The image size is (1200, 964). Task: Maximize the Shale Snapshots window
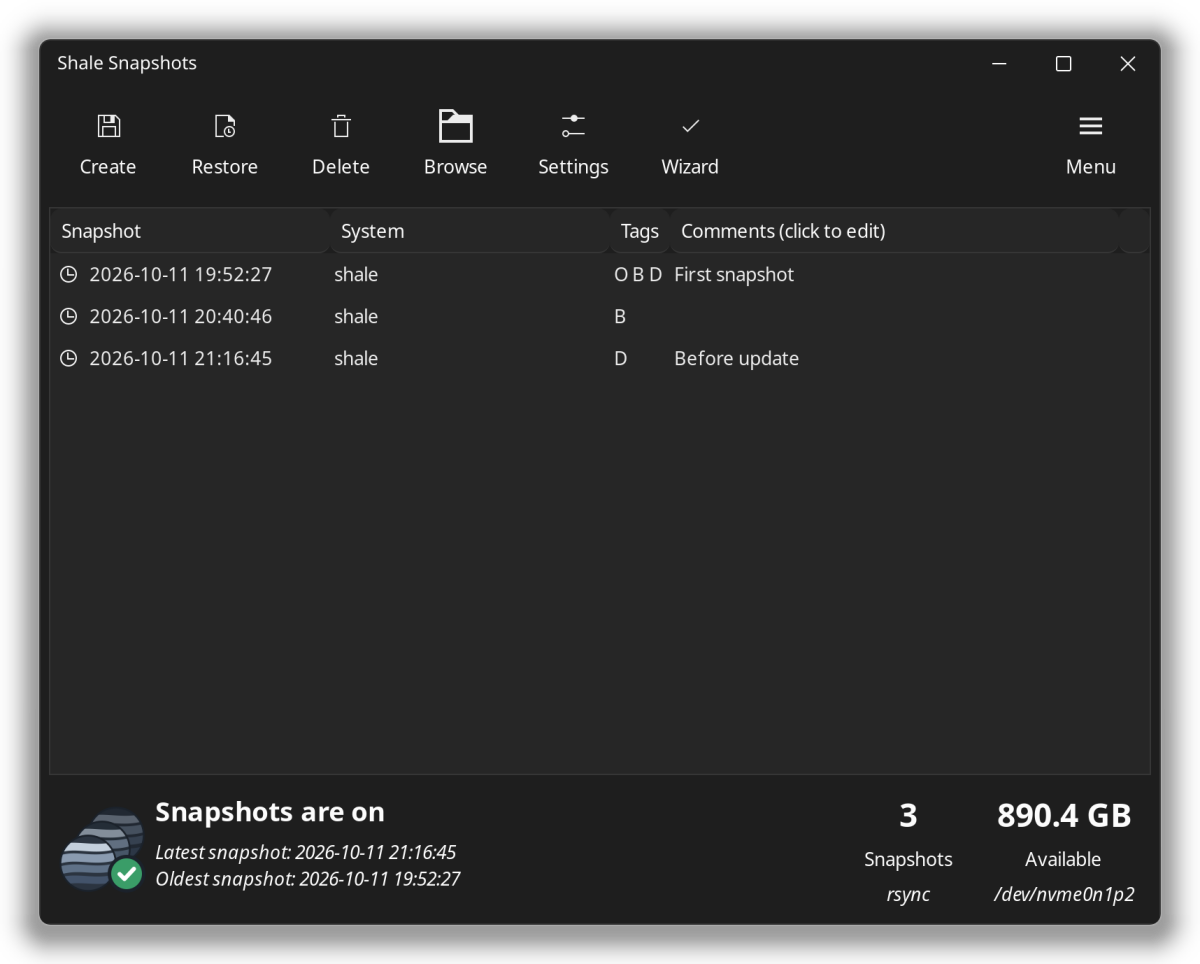[1064, 64]
